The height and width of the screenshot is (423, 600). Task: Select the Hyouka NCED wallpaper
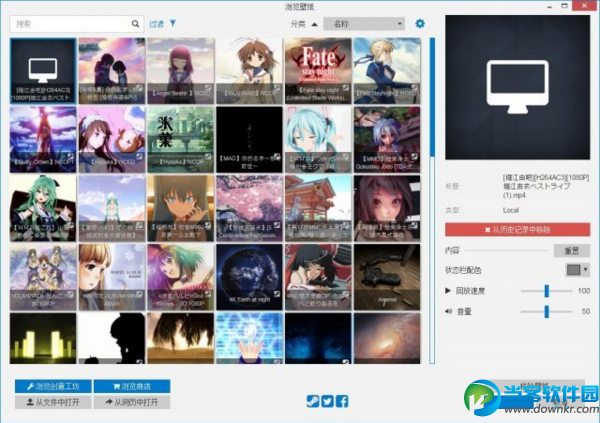[112, 140]
